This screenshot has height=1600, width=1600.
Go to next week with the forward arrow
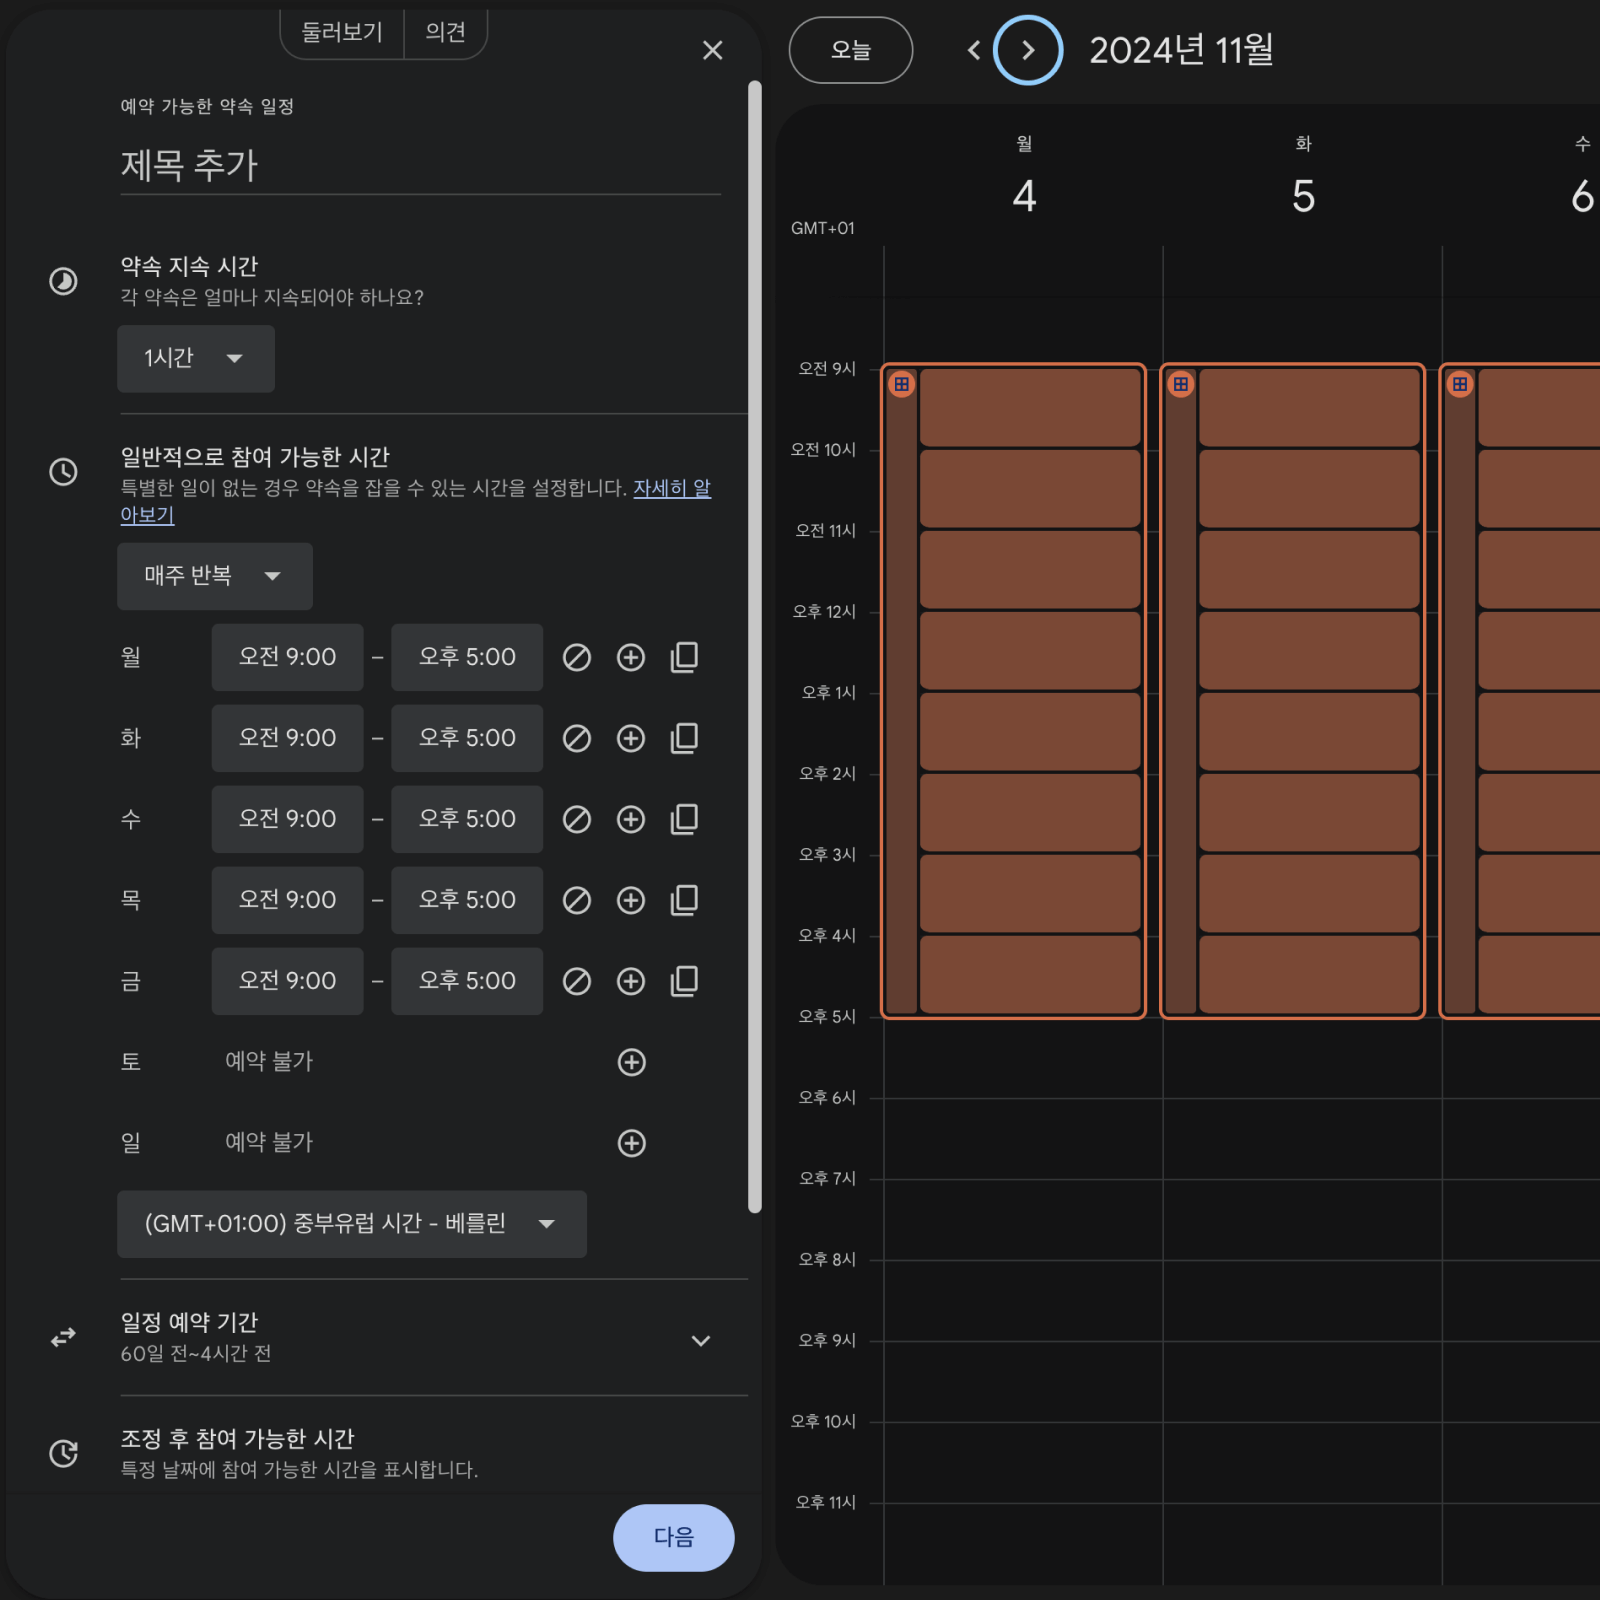(1027, 50)
